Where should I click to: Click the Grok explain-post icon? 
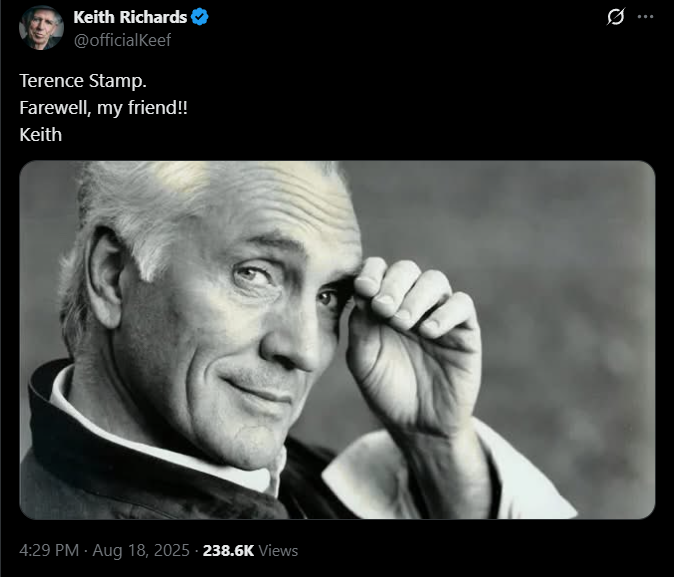(616, 18)
